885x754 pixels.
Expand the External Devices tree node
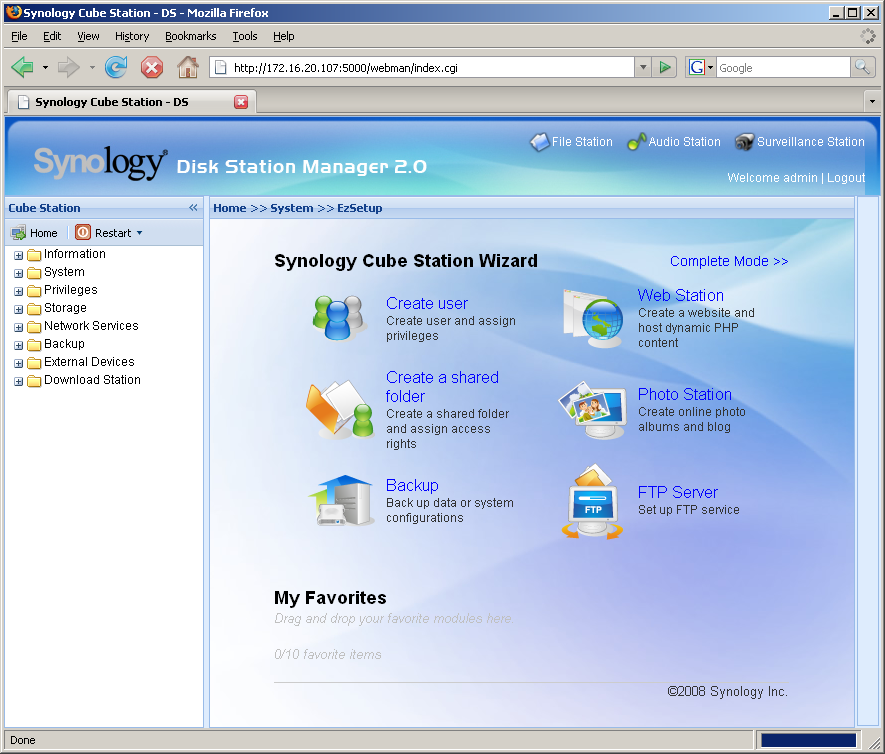coord(19,363)
